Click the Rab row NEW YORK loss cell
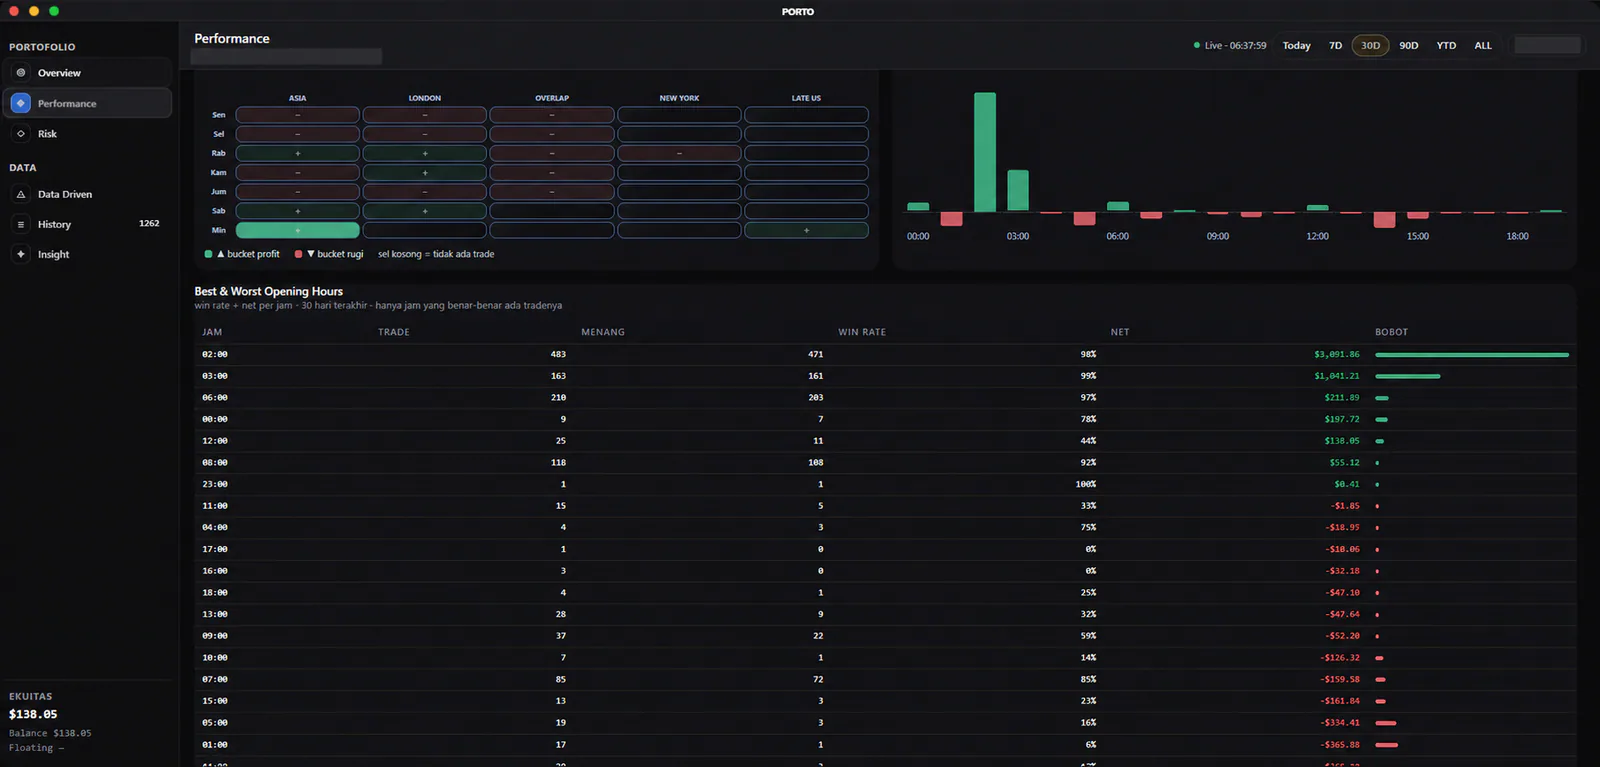Screen dimensions: 1600x767 (679, 153)
